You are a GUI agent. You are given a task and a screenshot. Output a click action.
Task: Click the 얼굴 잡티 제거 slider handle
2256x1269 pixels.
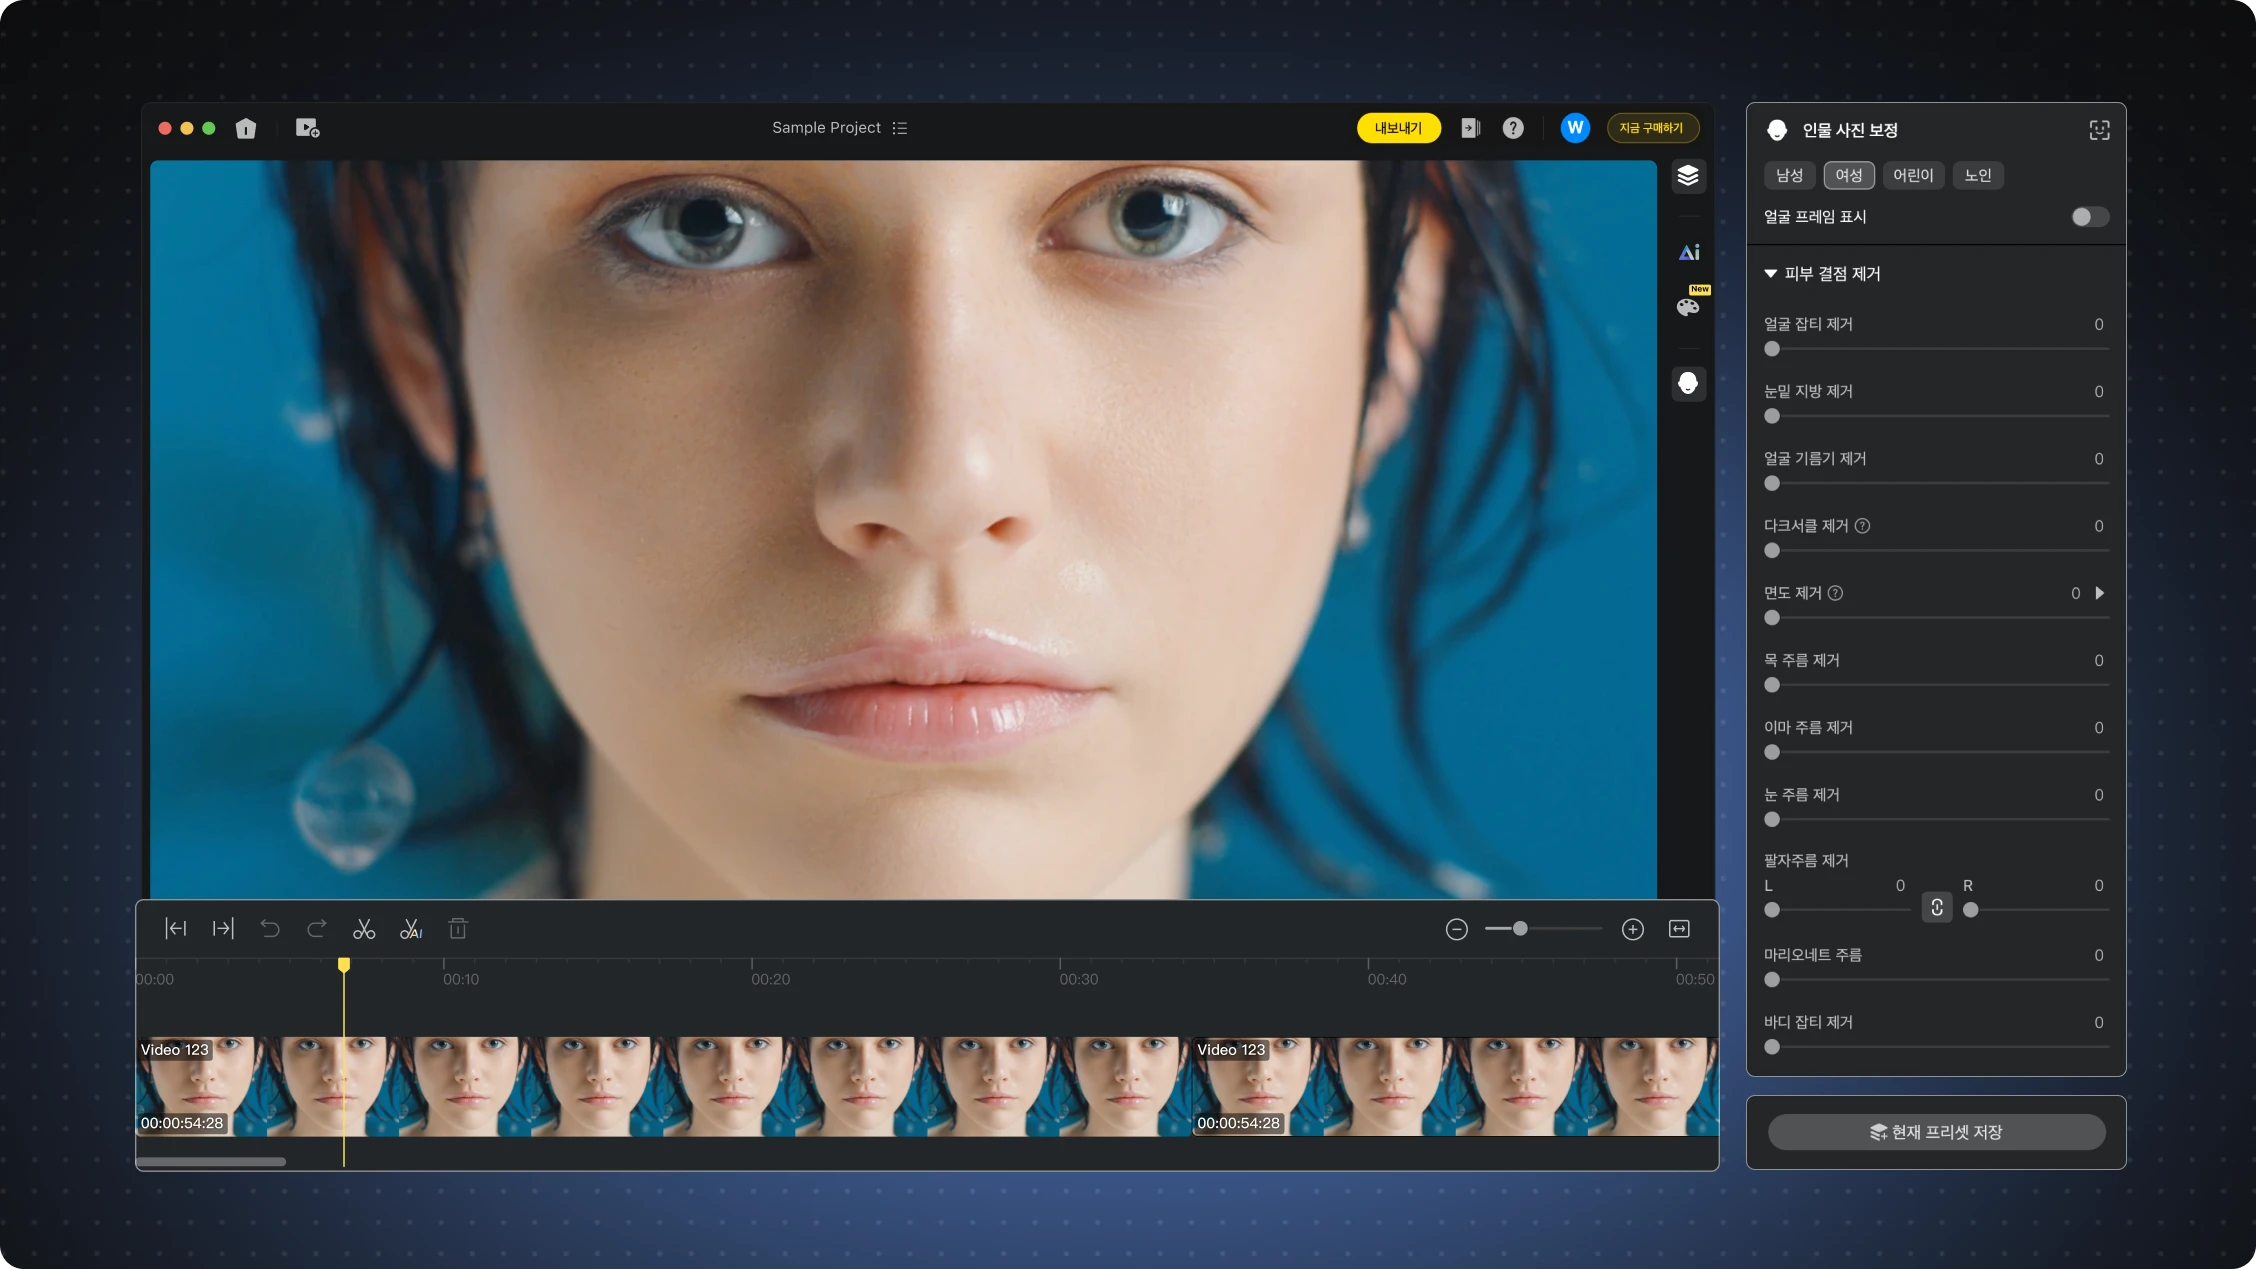click(1772, 349)
